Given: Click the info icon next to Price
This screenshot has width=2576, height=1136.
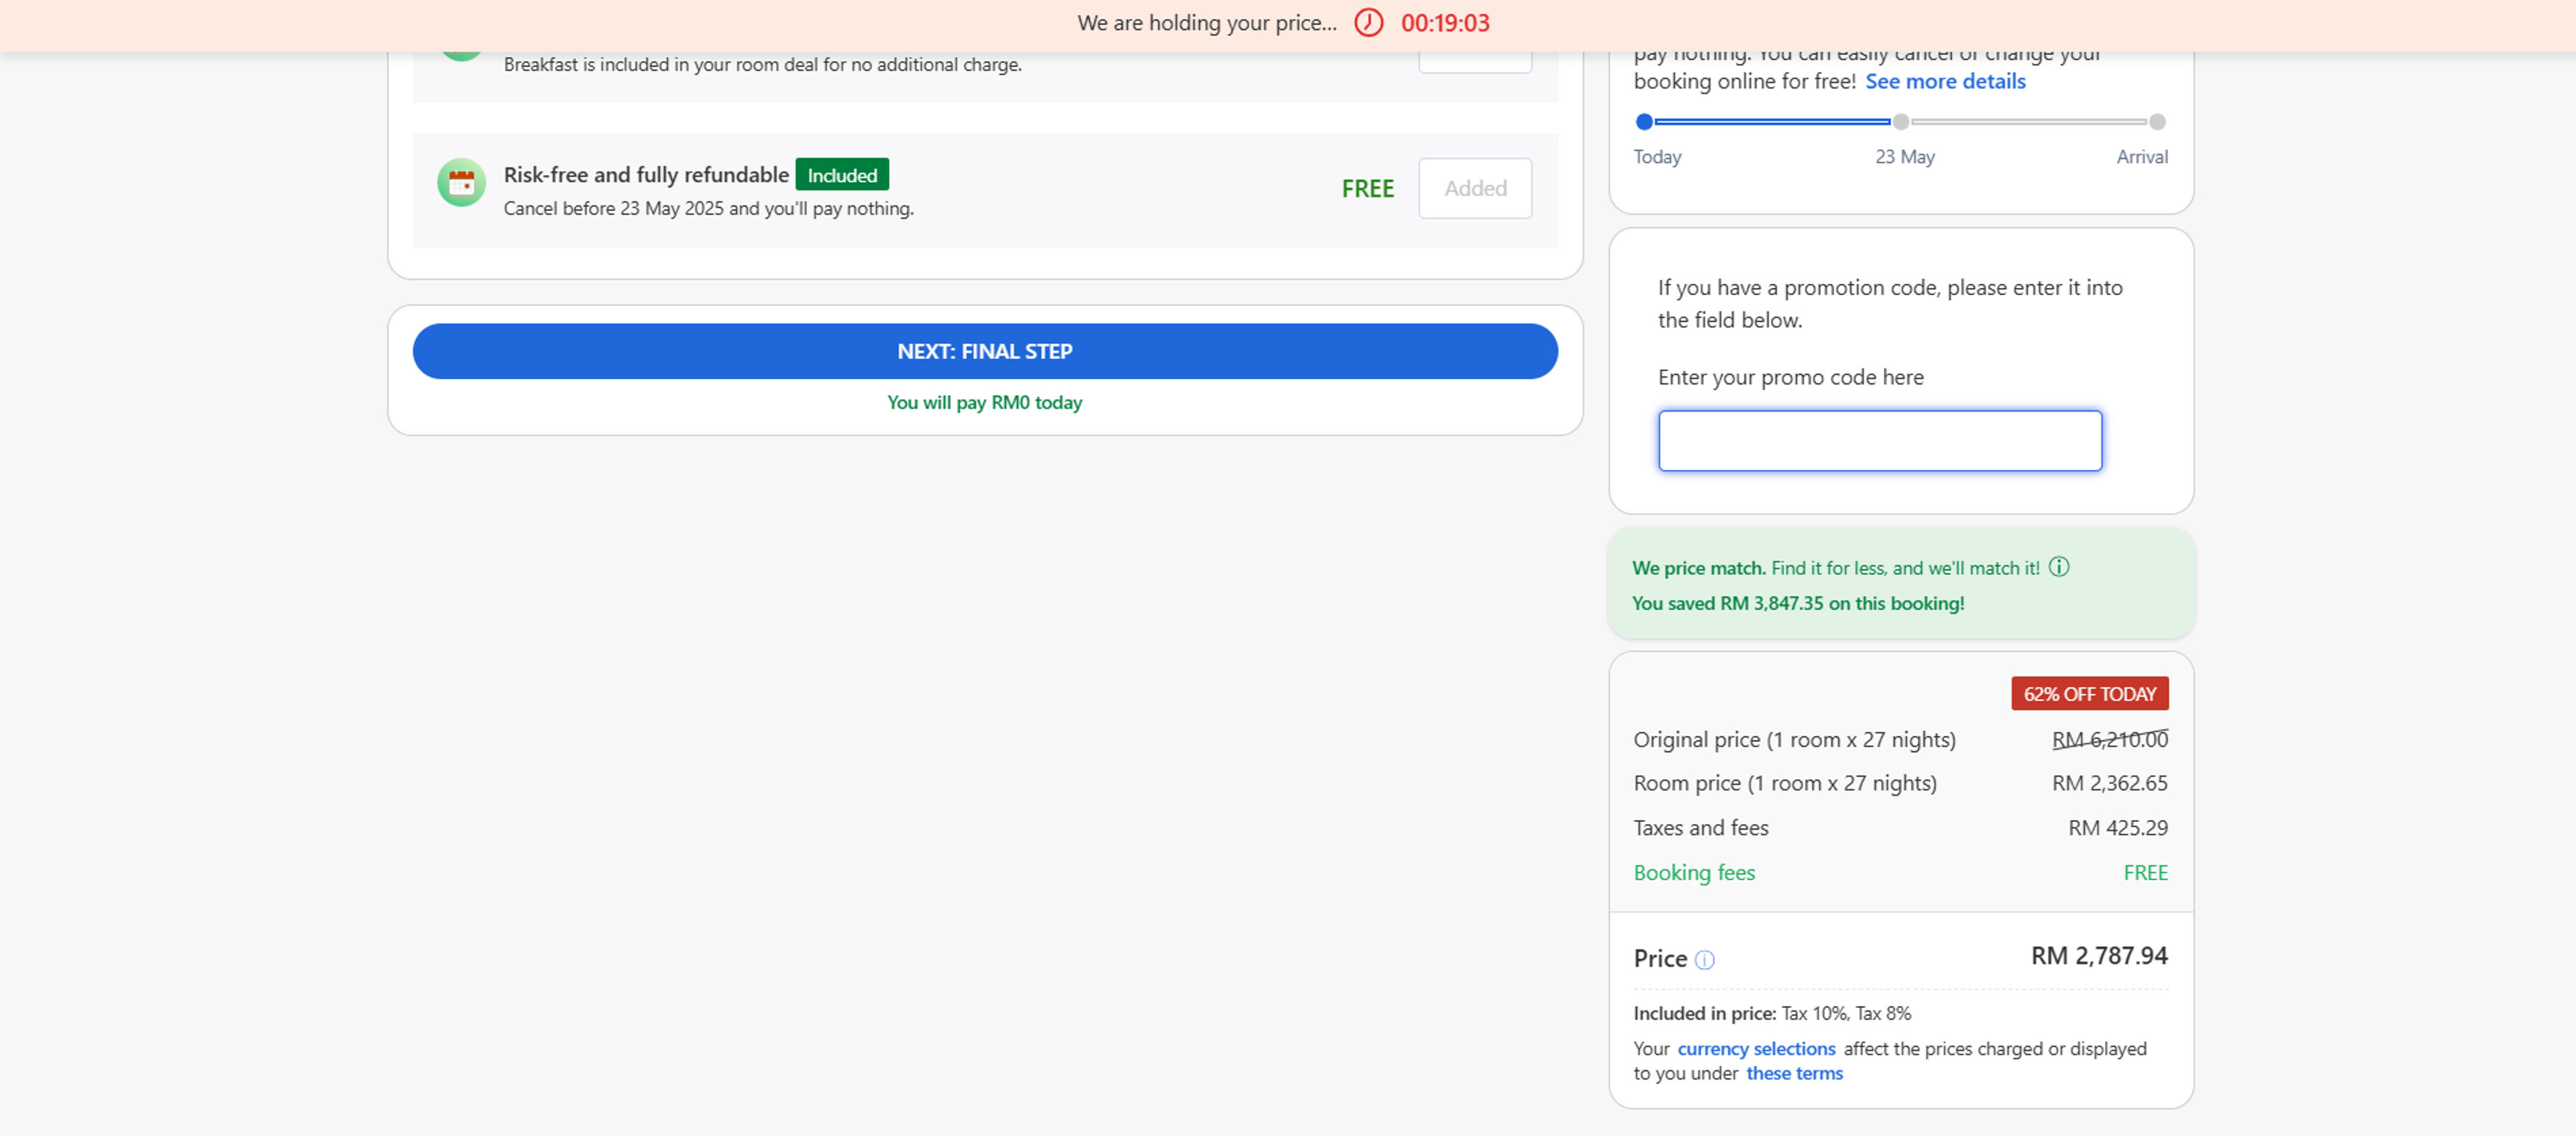Looking at the screenshot, I should pos(1705,960).
